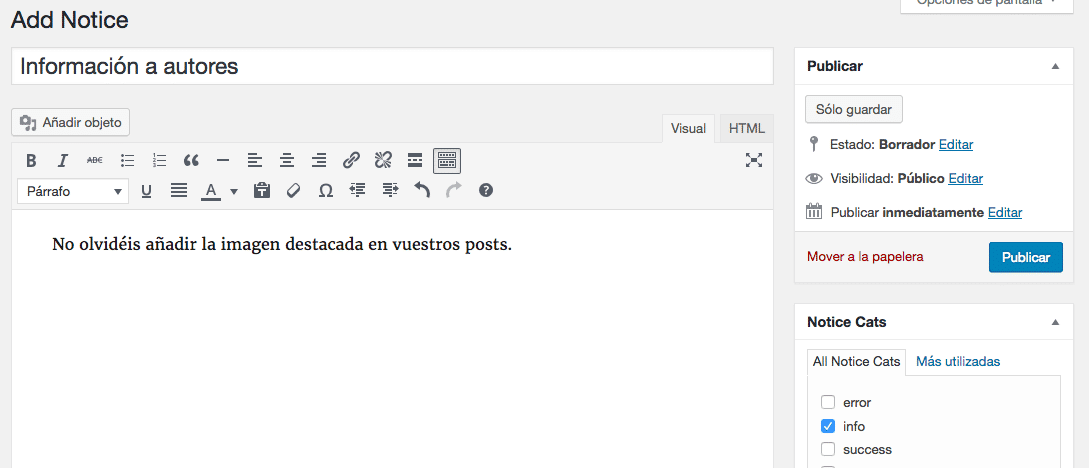The width and height of the screenshot is (1089, 468).
Task: Click the Añadir objeto media button
Action: point(71,122)
